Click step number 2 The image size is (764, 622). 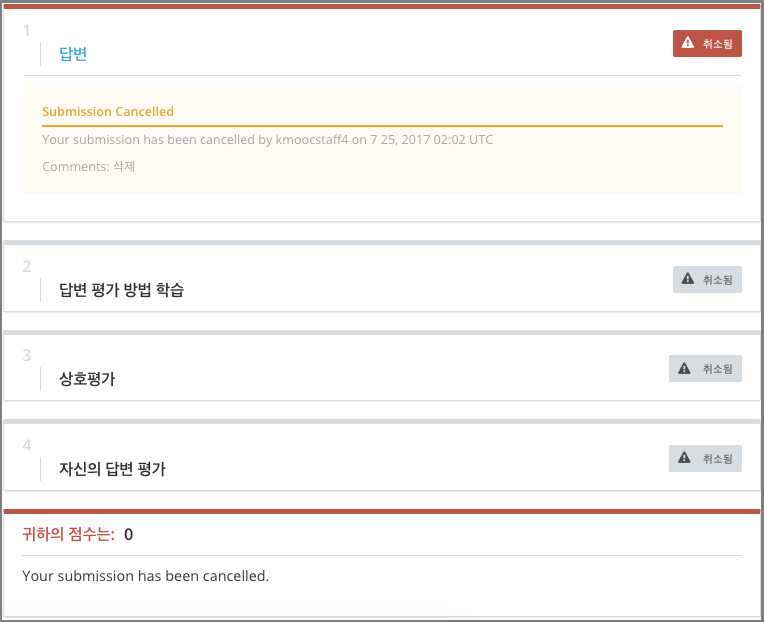pos(27,266)
